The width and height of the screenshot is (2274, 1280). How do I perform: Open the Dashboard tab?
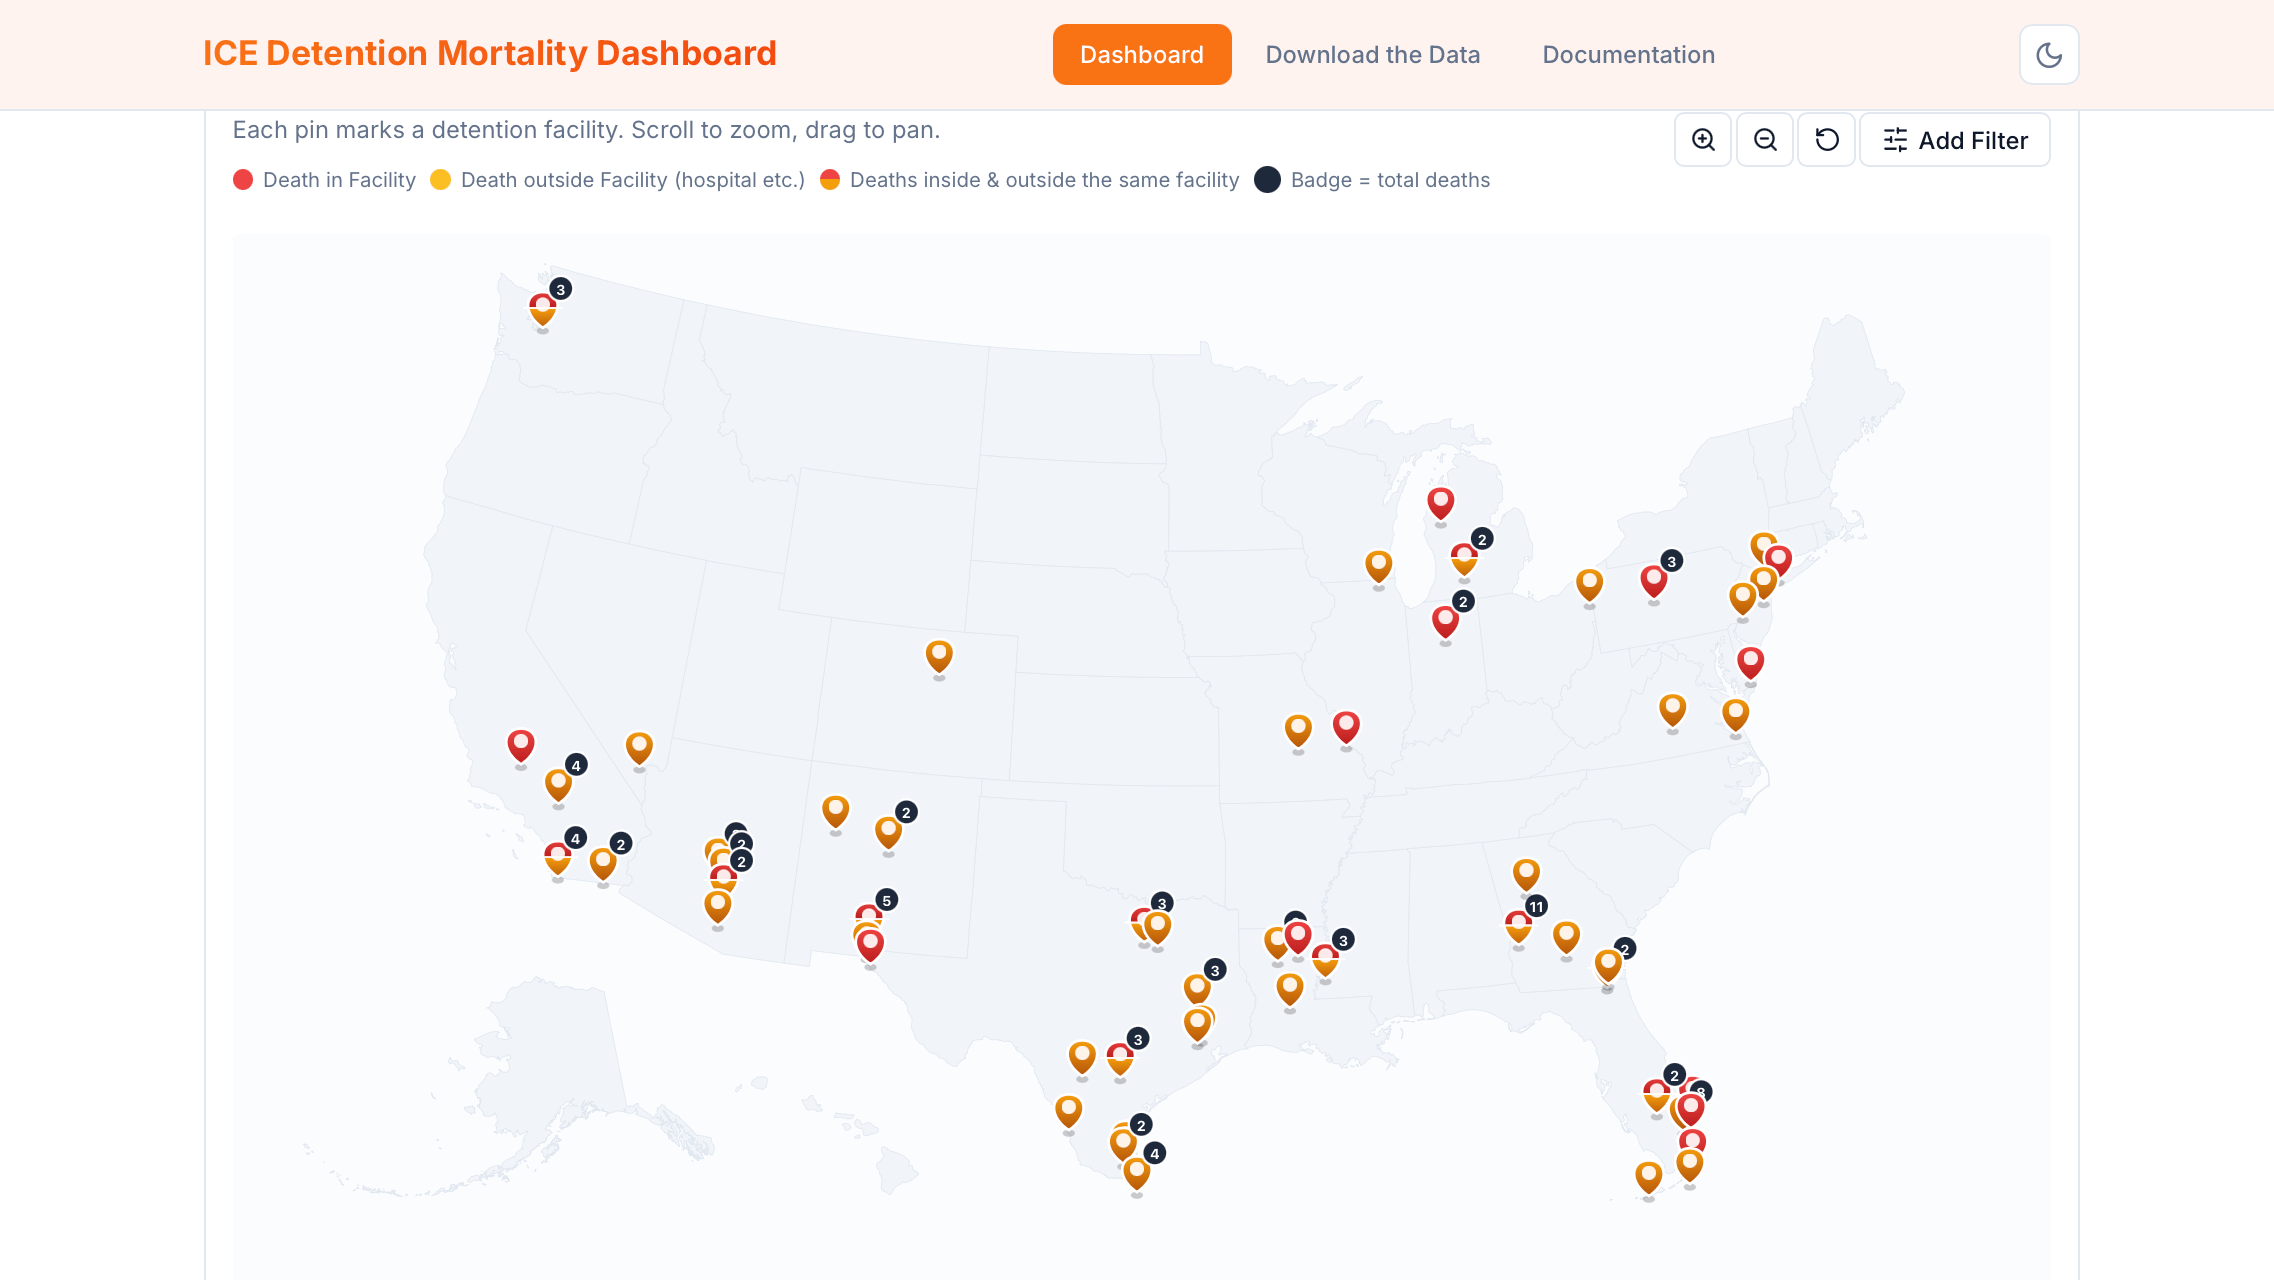[1142, 55]
